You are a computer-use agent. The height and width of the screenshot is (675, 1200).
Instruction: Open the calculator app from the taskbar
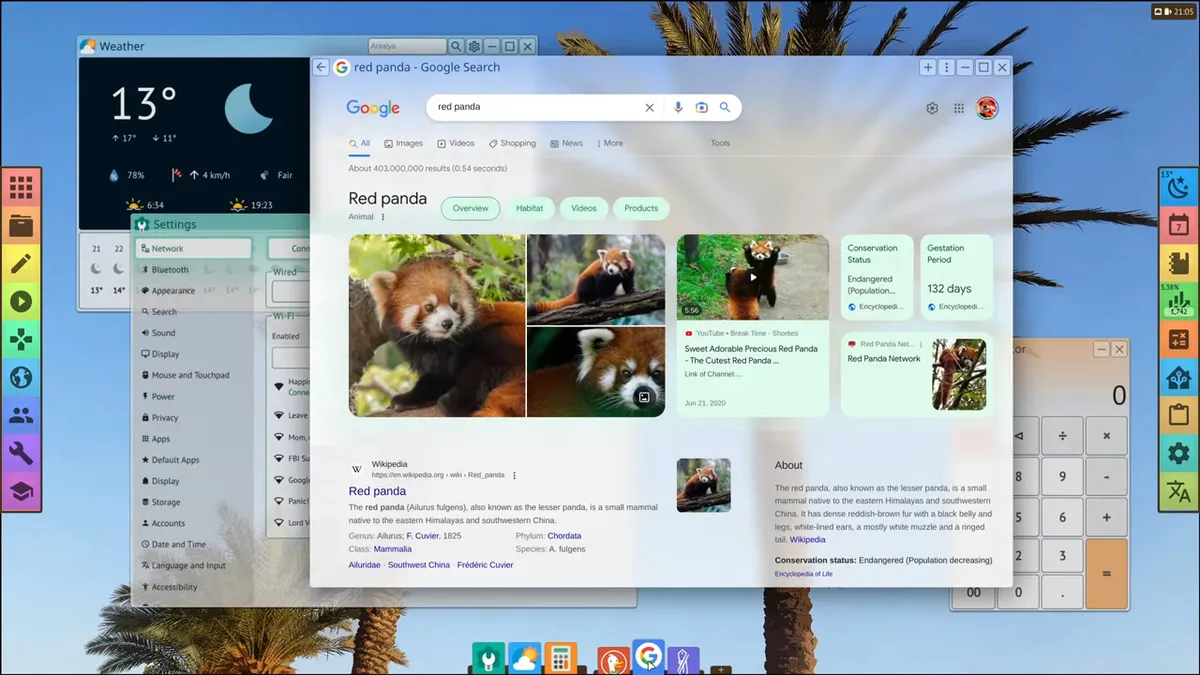click(x=560, y=658)
